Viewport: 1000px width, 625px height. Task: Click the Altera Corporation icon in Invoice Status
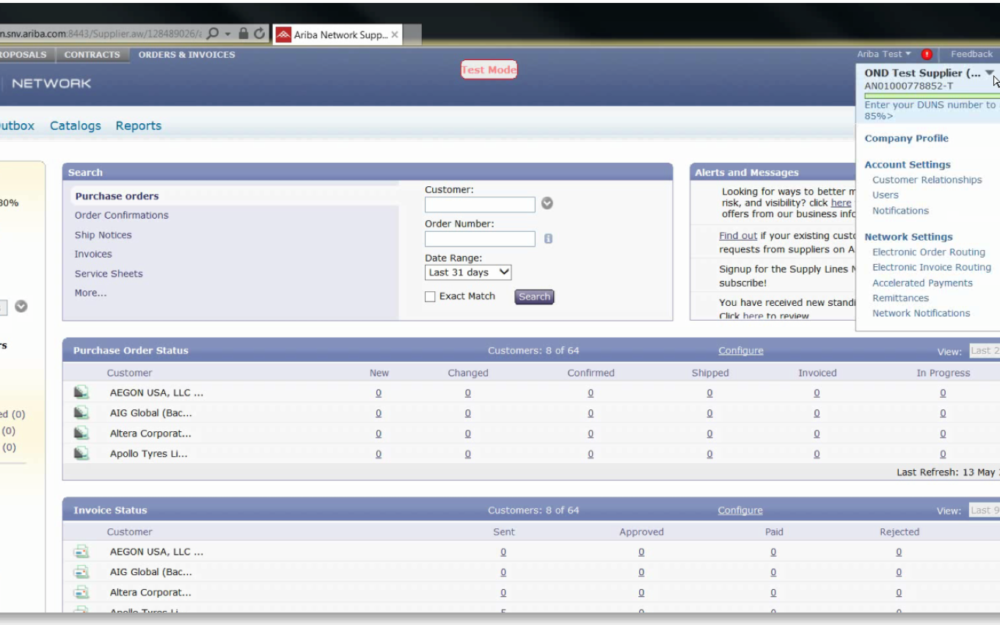[x=81, y=592]
